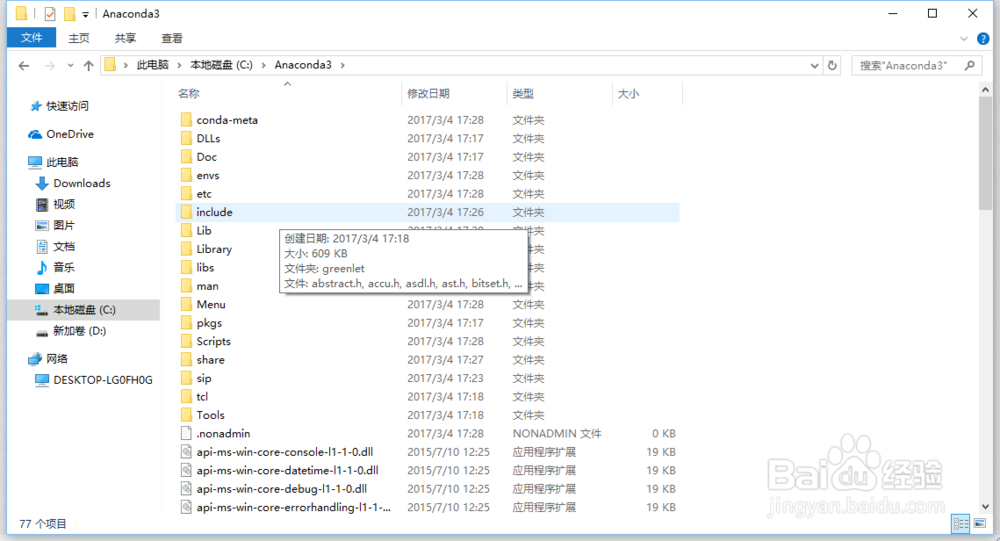Select the conda-meta folder icon
Screen dimensions: 1000x541
tap(186, 120)
